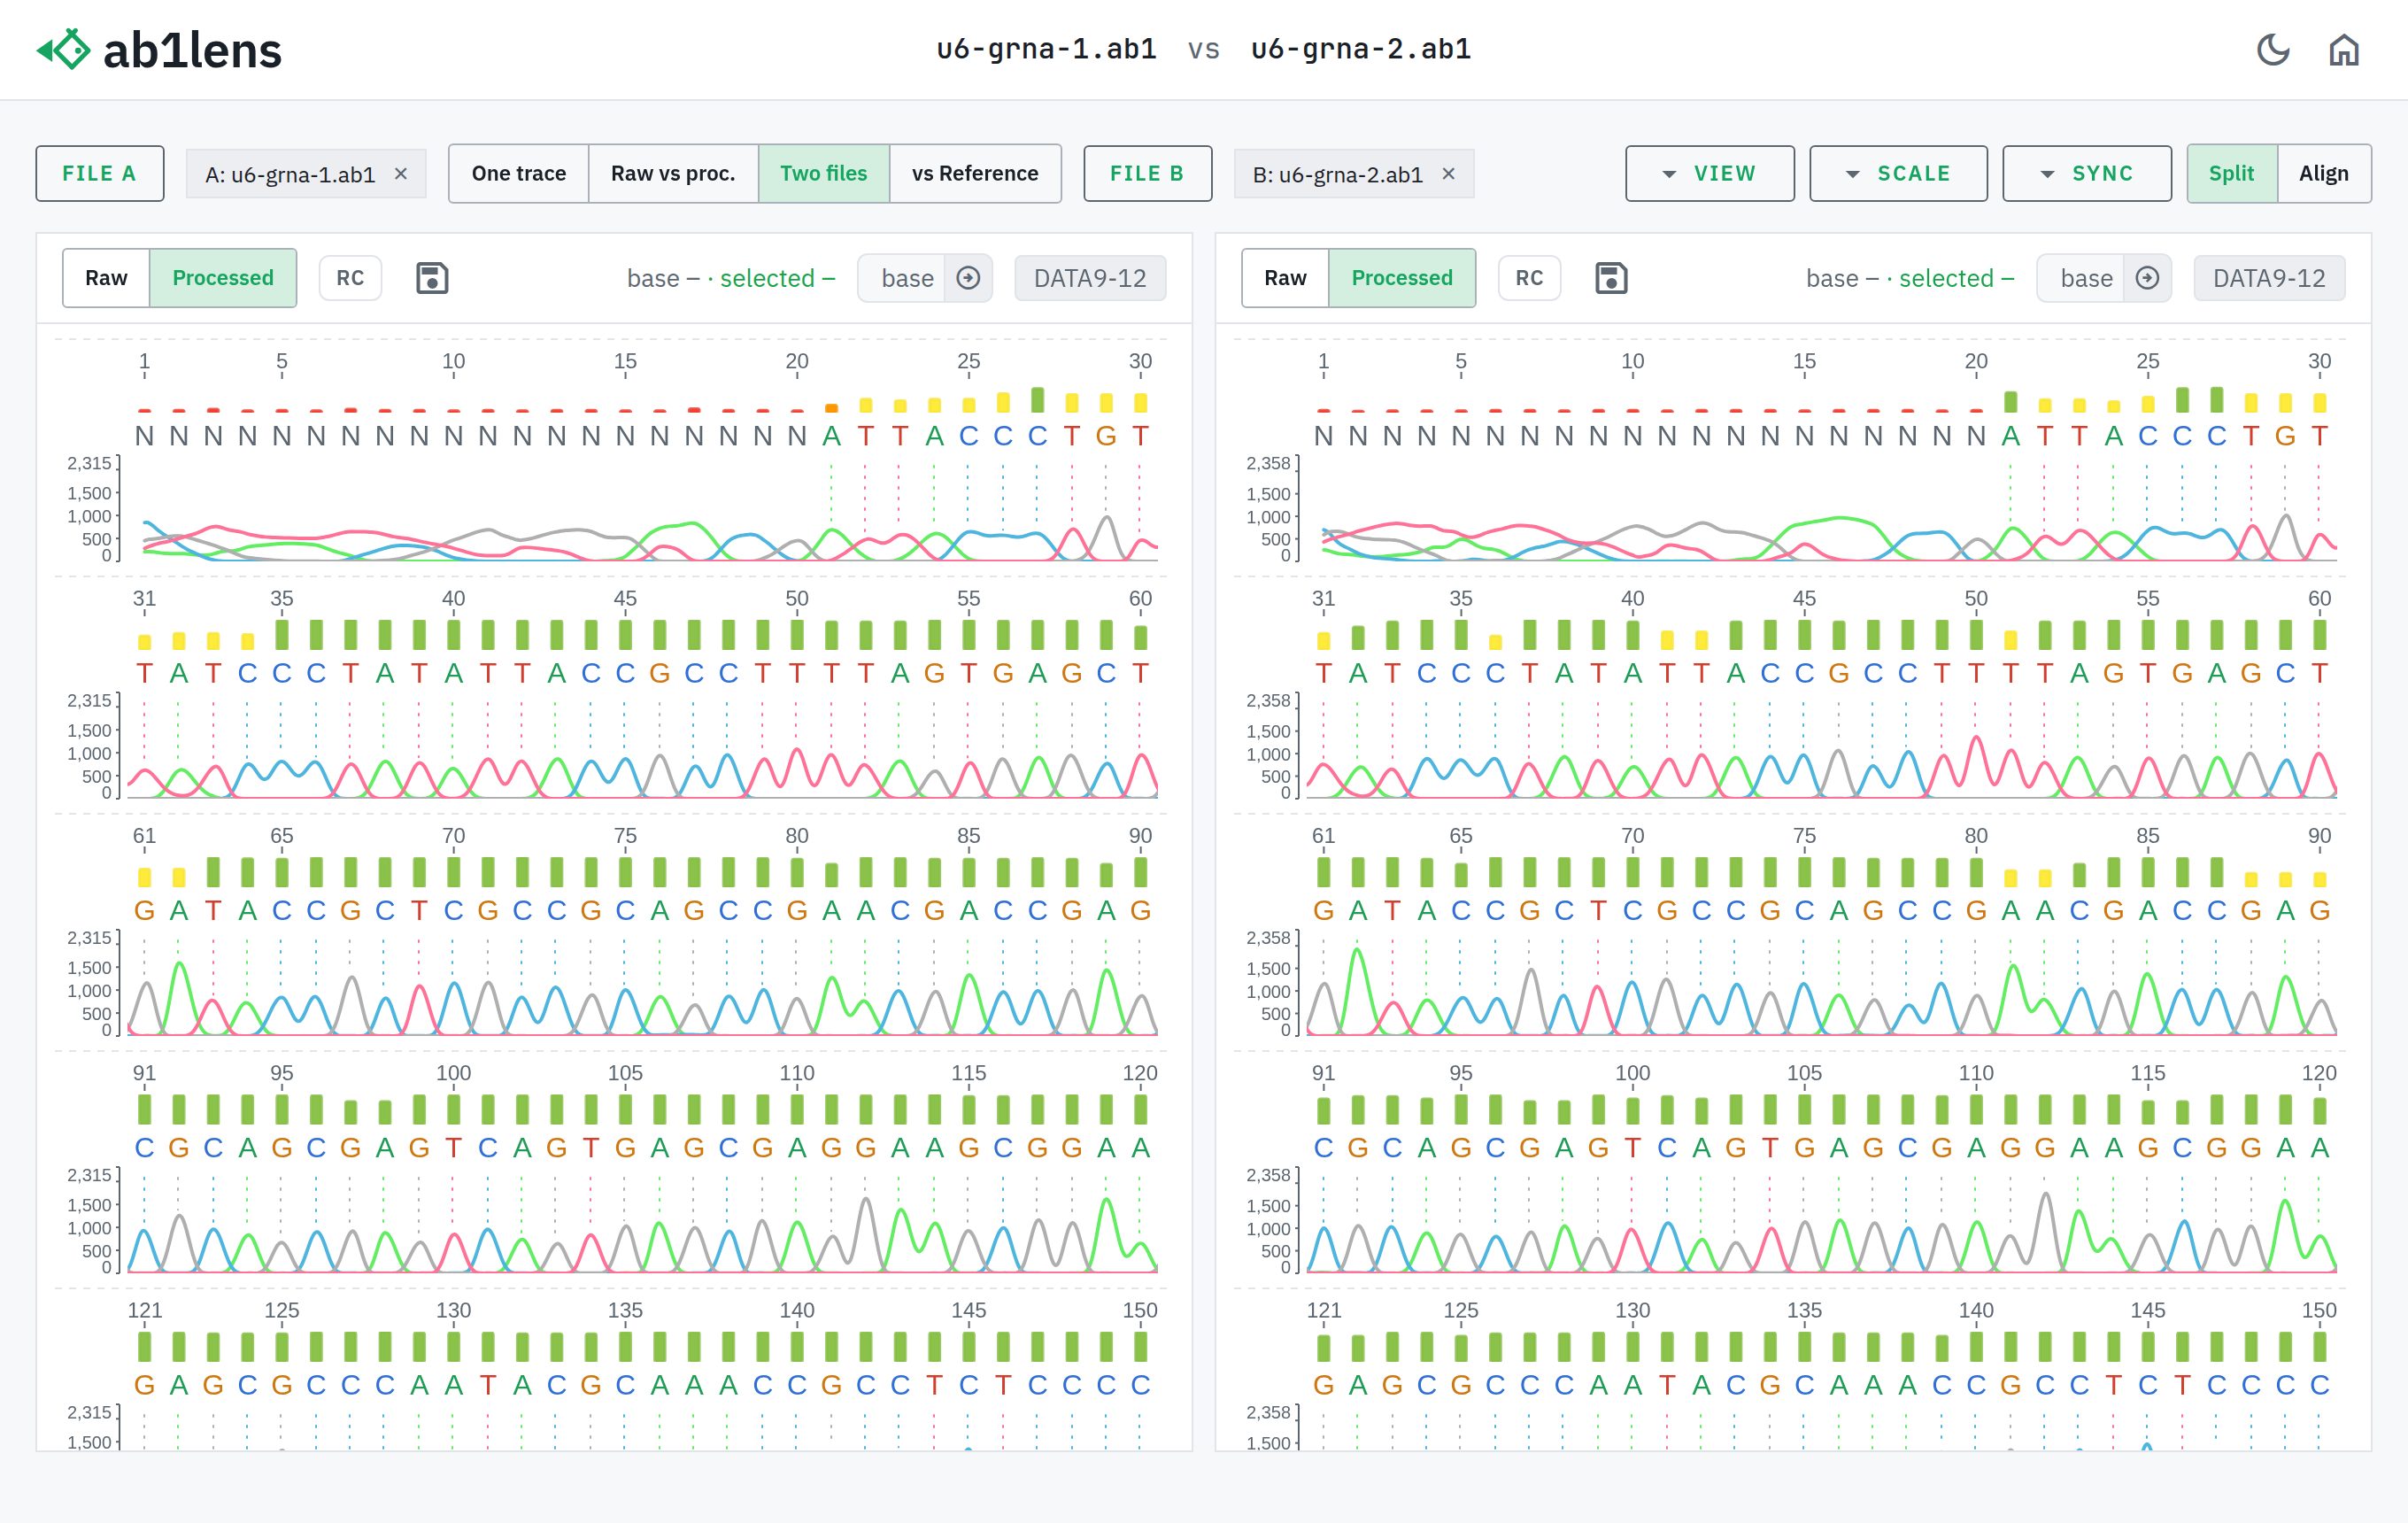
Task: Switch left panel to Raw
Action: [x=106, y=278]
